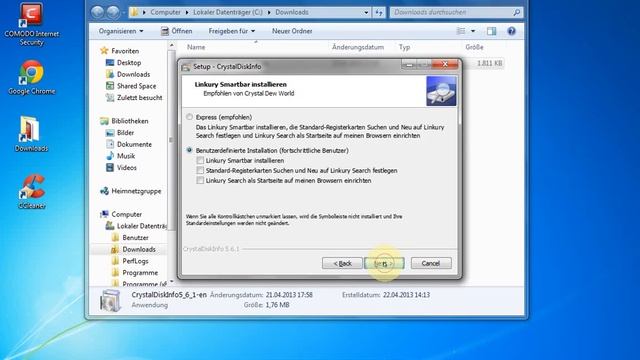
Task: Open Dokumente library
Action: (x=134, y=144)
